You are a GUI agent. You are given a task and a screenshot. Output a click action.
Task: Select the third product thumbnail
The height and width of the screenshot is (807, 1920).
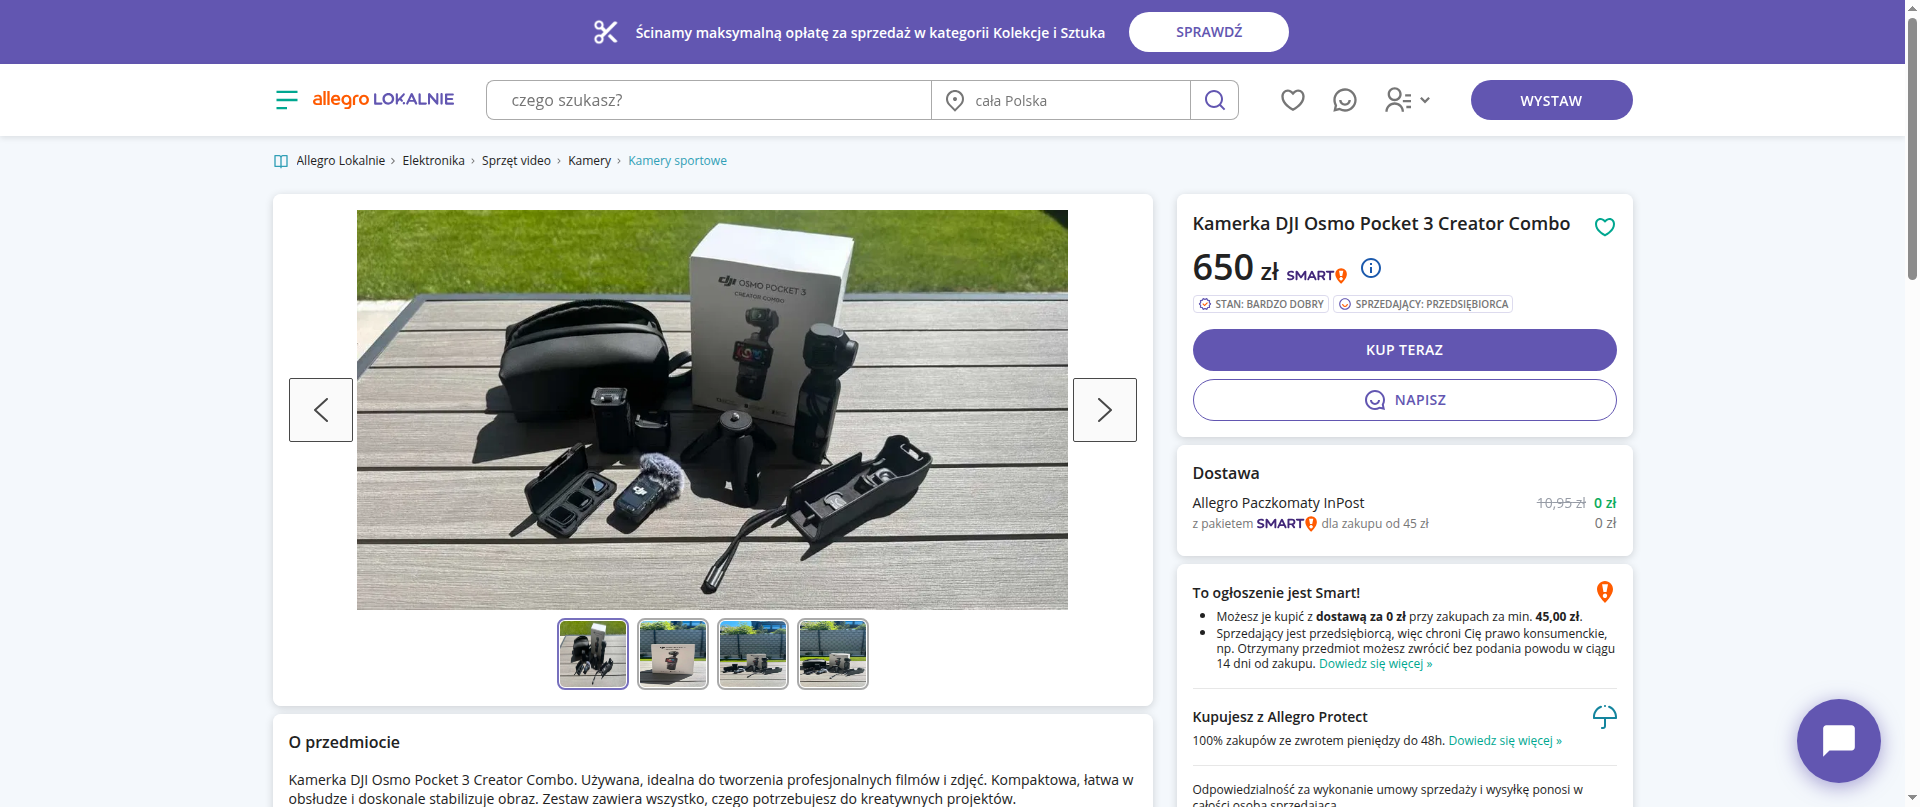click(x=753, y=654)
